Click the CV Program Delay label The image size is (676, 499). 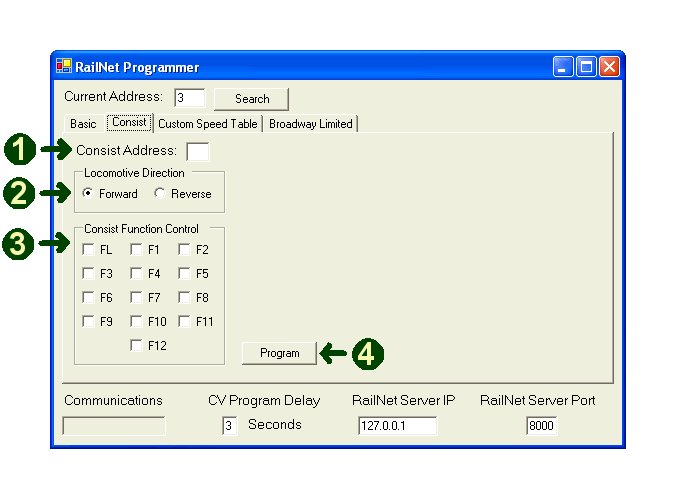[264, 401]
